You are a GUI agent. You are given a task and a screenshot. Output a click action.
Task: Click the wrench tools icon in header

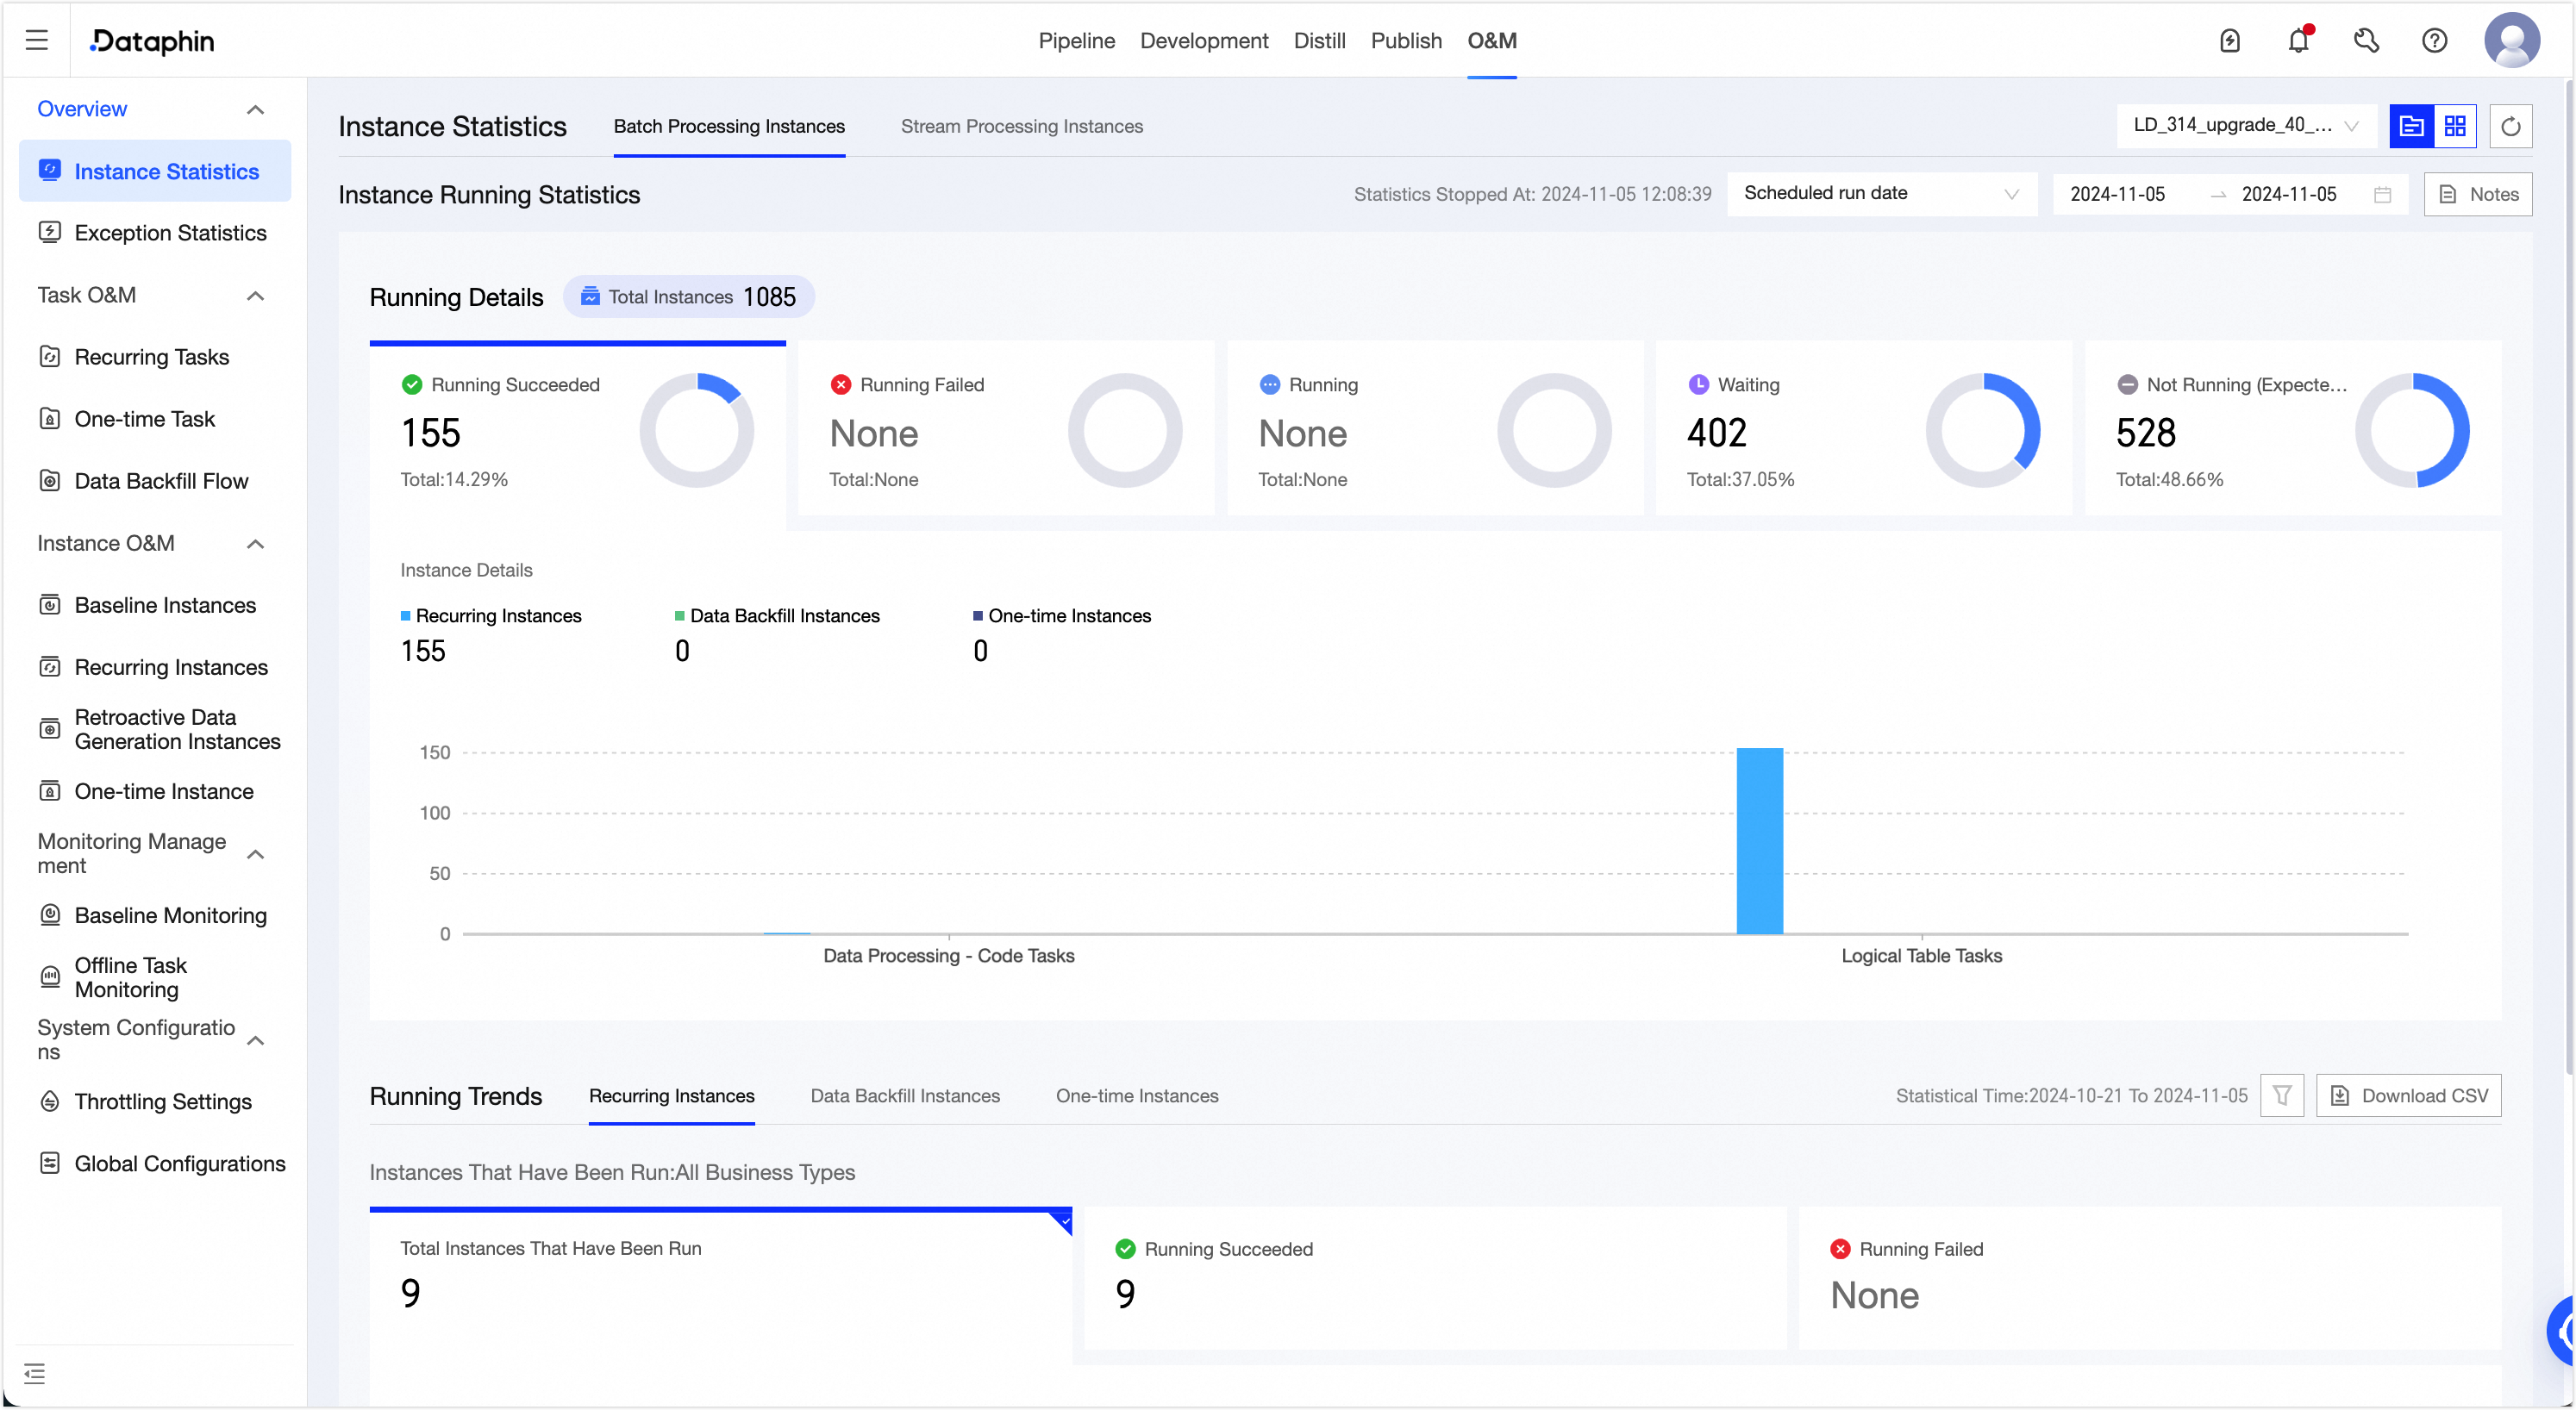coord(2366,41)
